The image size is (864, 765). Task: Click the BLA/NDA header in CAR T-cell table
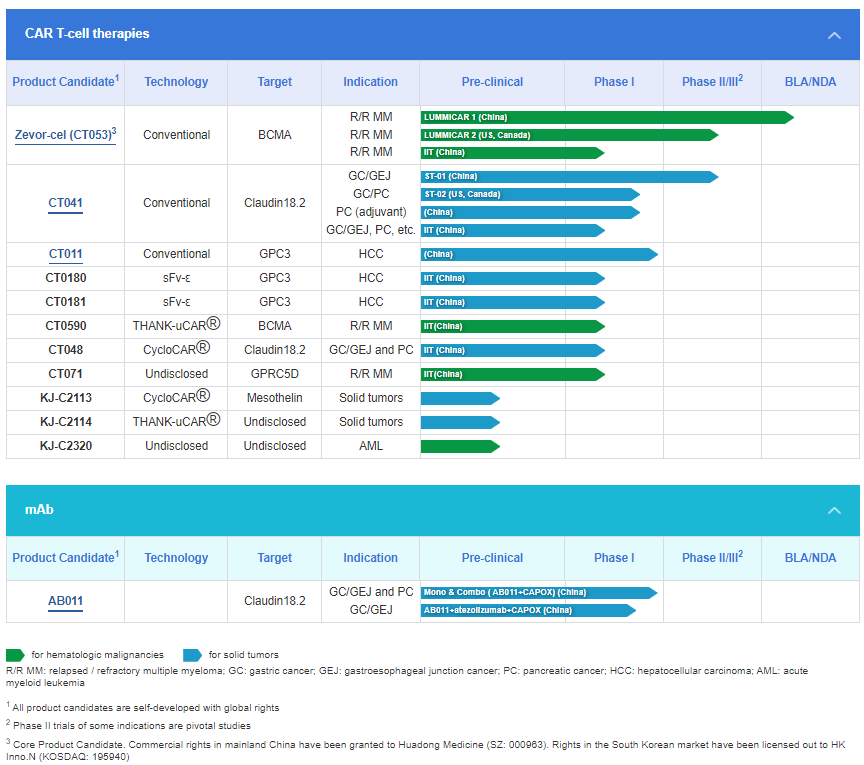[x=810, y=82]
